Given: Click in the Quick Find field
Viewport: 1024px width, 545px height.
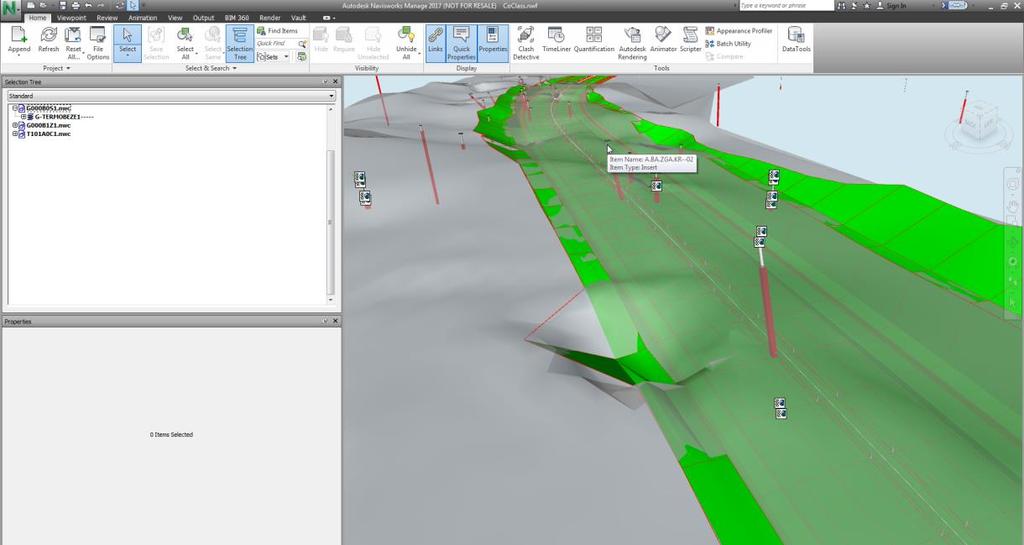Looking at the screenshot, I should coord(277,44).
